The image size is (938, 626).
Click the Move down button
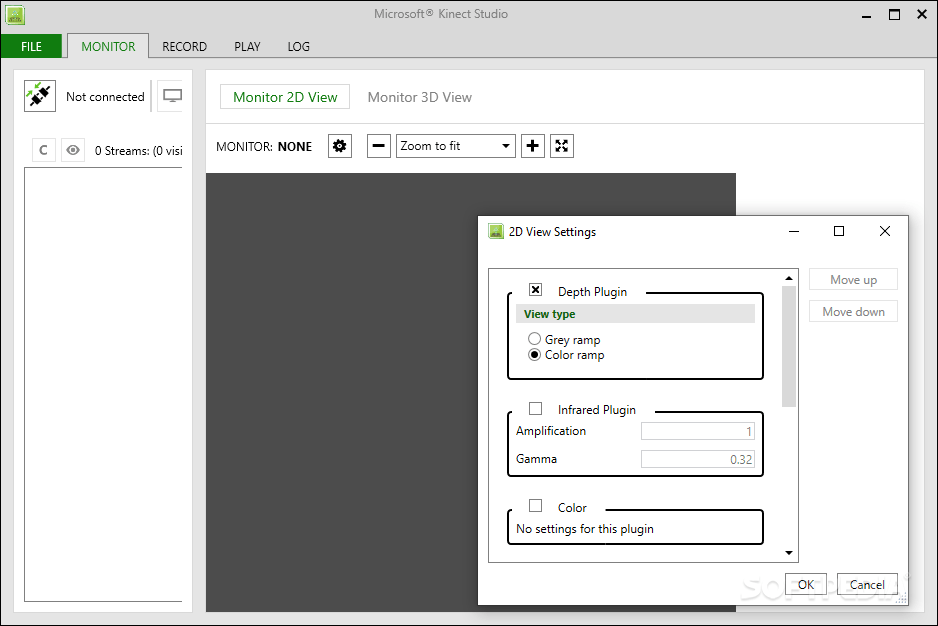853,311
